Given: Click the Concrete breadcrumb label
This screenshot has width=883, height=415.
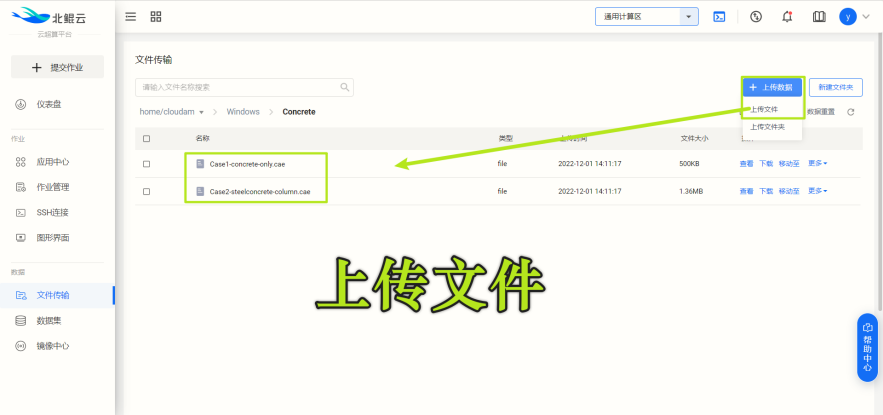Looking at the screenshot, I should [299, 112].
